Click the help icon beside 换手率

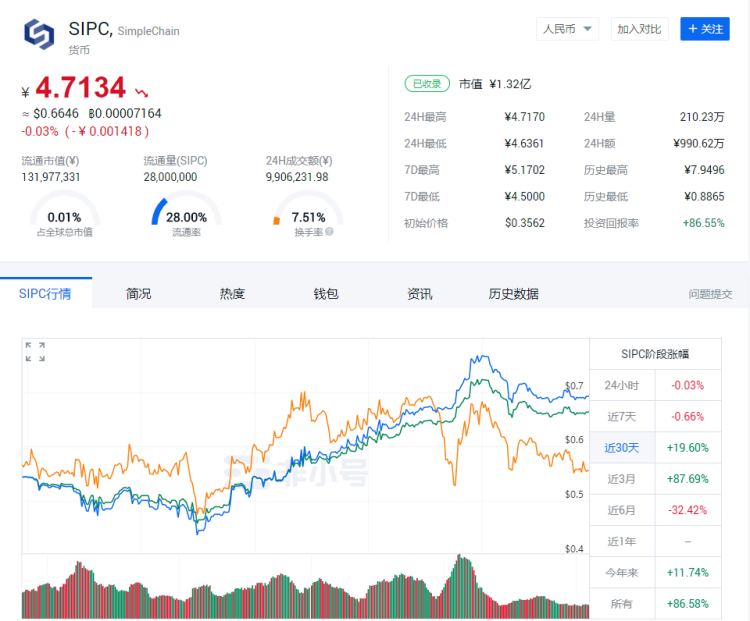click(x=329, y=232)
